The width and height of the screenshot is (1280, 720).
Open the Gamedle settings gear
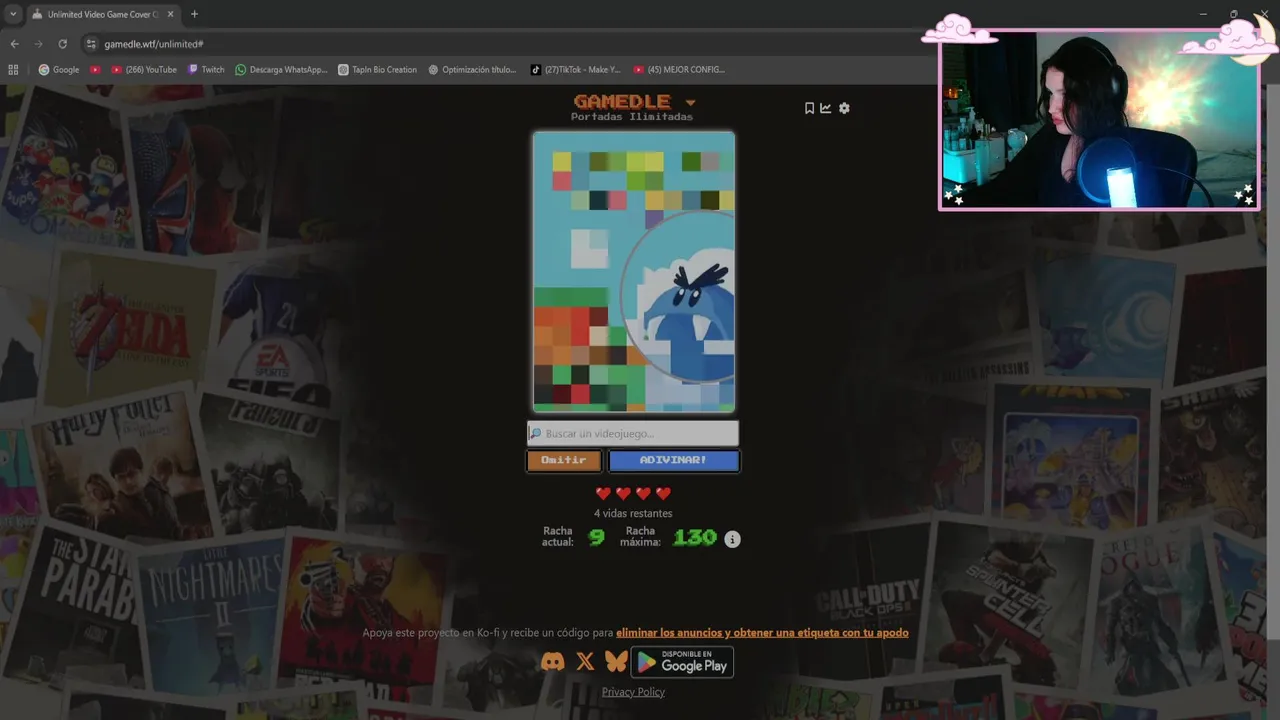click(844, 108)
